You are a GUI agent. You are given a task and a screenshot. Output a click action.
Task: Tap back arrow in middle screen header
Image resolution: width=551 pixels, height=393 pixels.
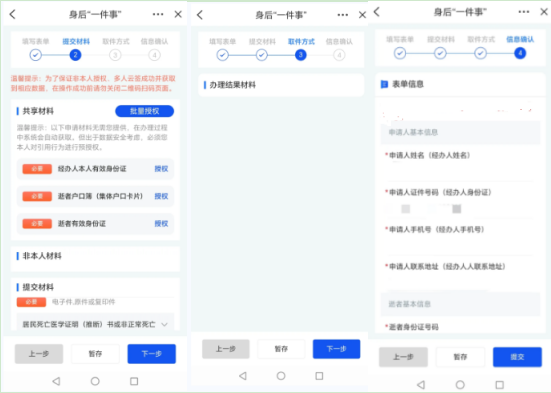(x=200, y=15)
